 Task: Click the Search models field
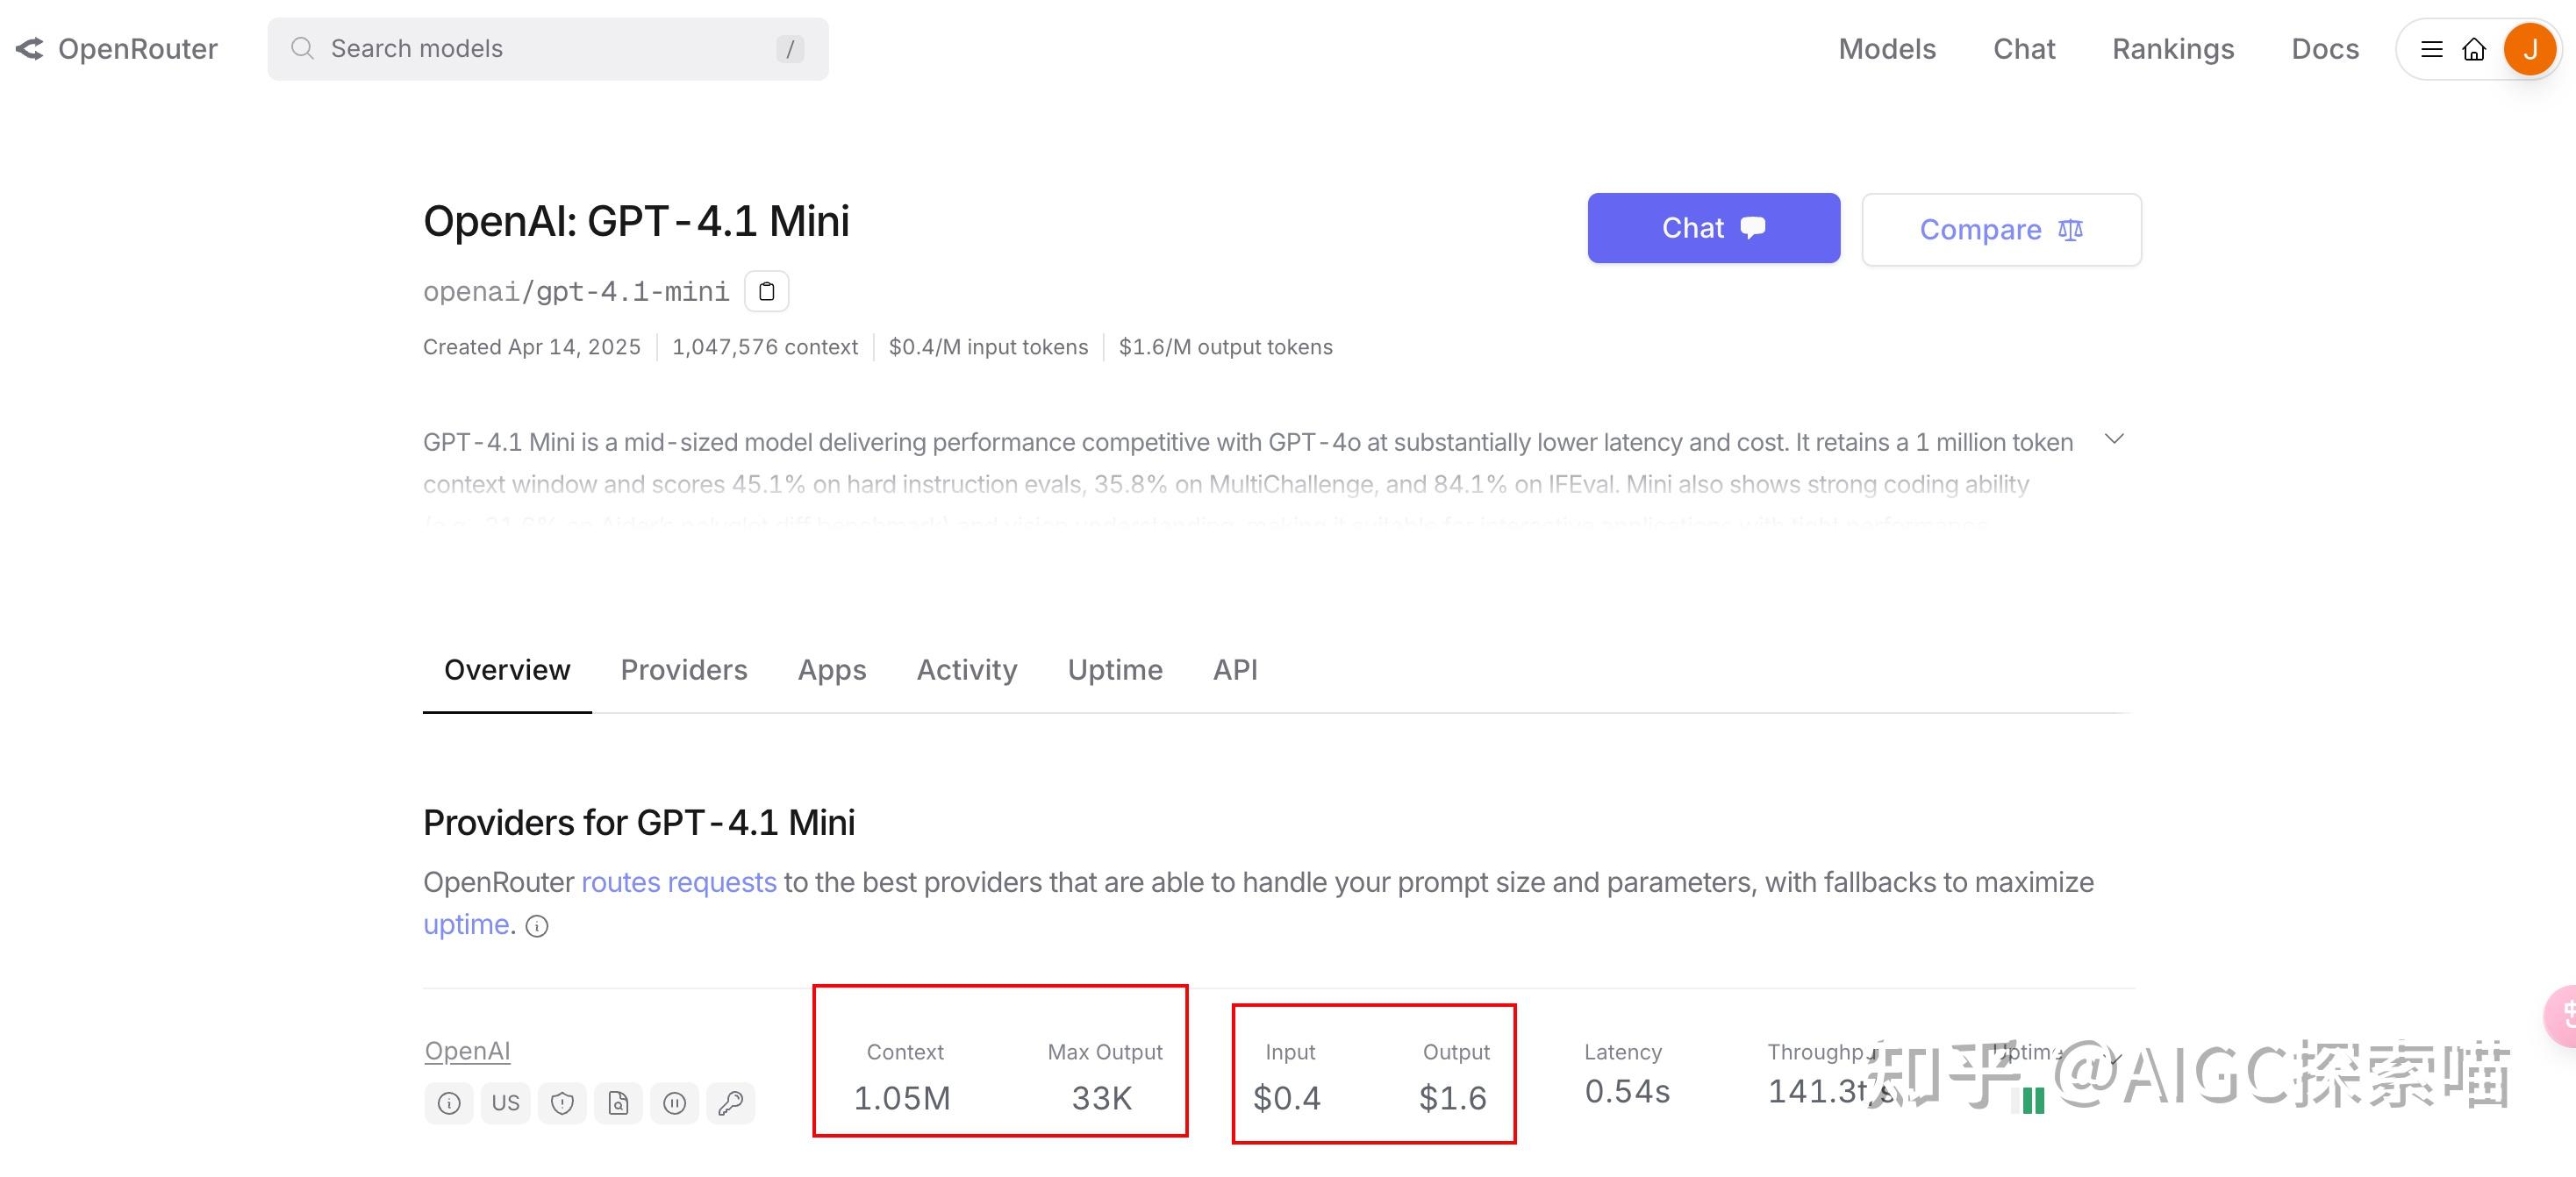[x=547, y=49]
